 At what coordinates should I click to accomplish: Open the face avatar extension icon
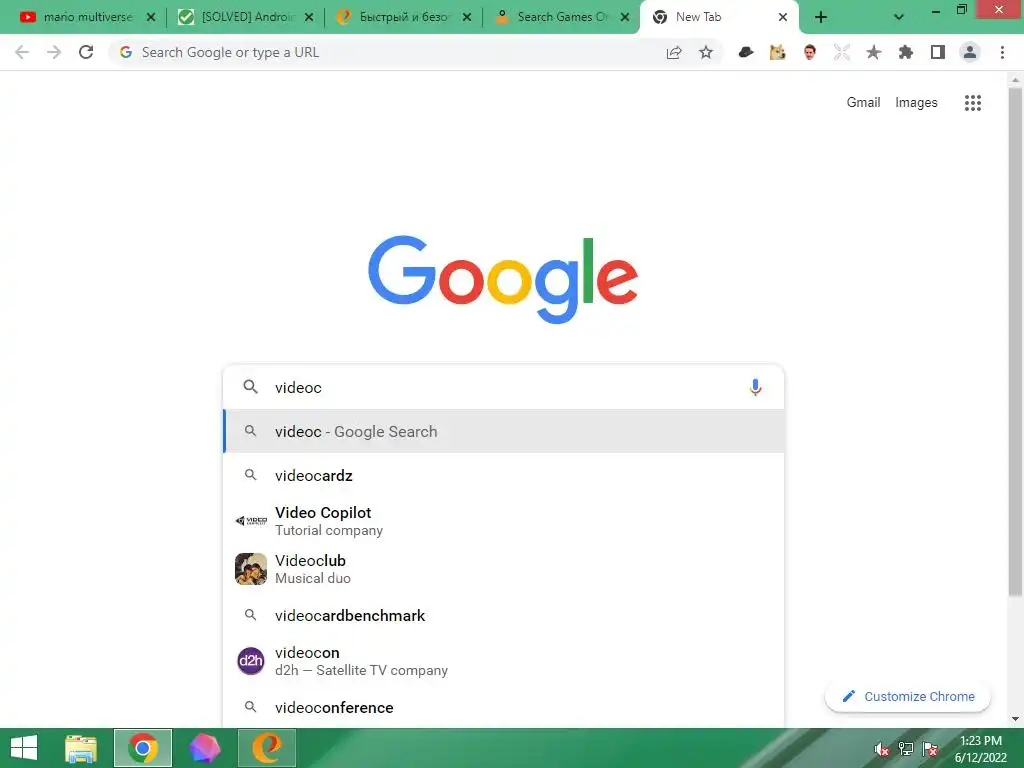(810, 52)
